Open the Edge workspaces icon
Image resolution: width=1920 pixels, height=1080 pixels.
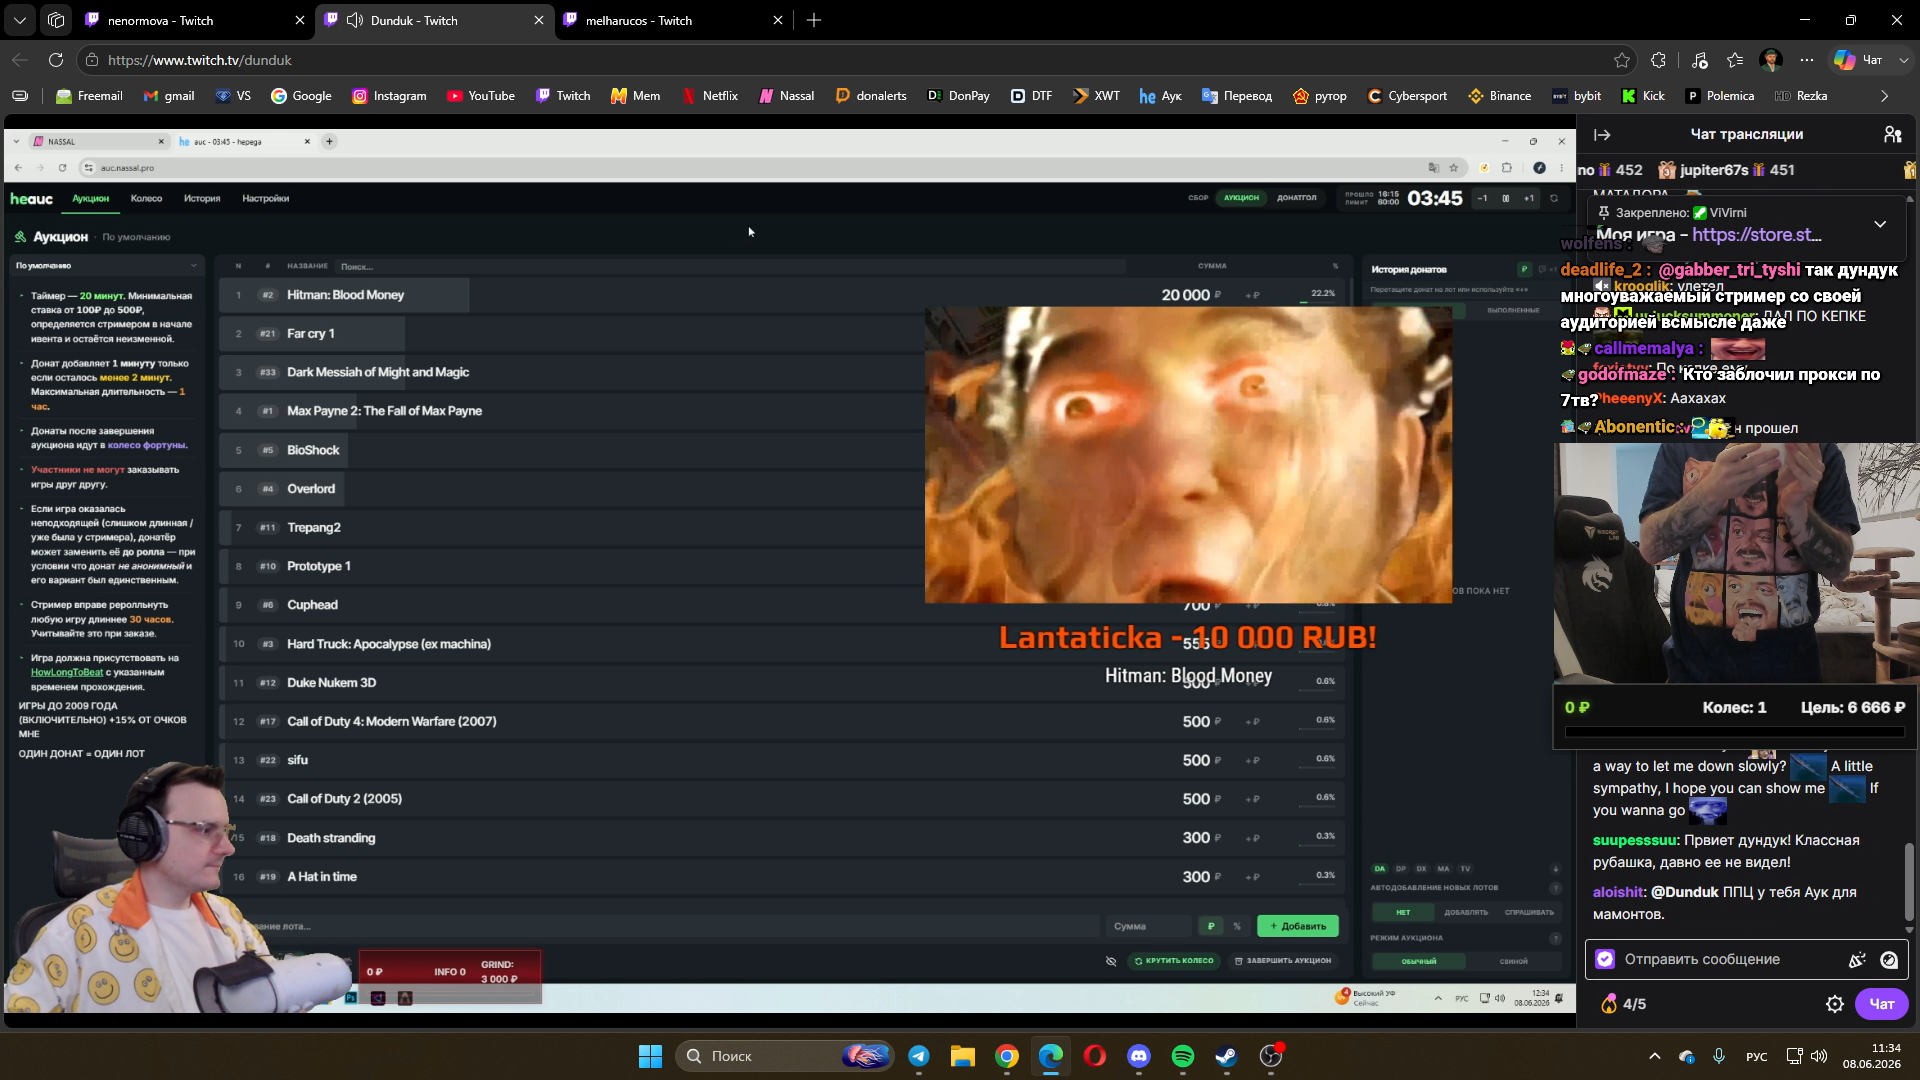click(x=56, y=20)
